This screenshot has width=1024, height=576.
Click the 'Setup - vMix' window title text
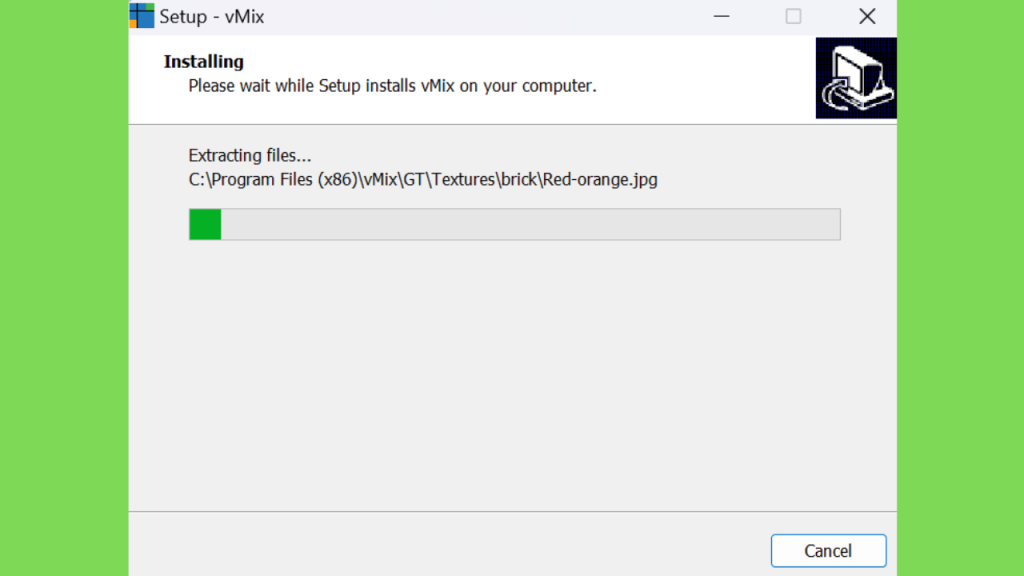click(x=212, y=16)
